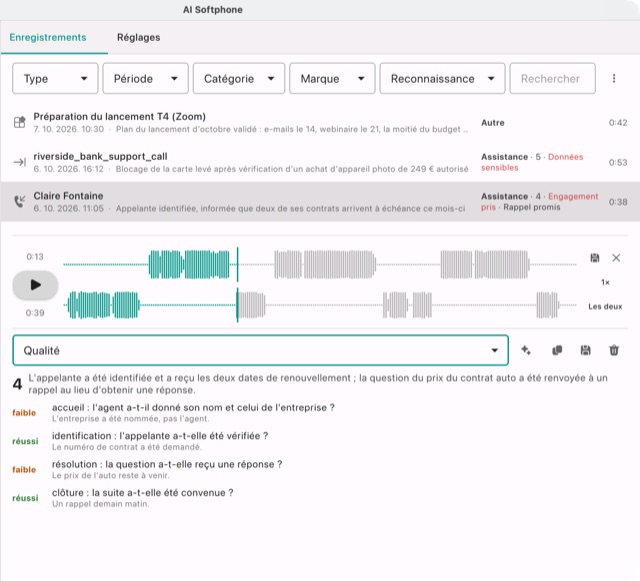
Task: Click the Rechercher search field
Action: click(x=552, y=78)
